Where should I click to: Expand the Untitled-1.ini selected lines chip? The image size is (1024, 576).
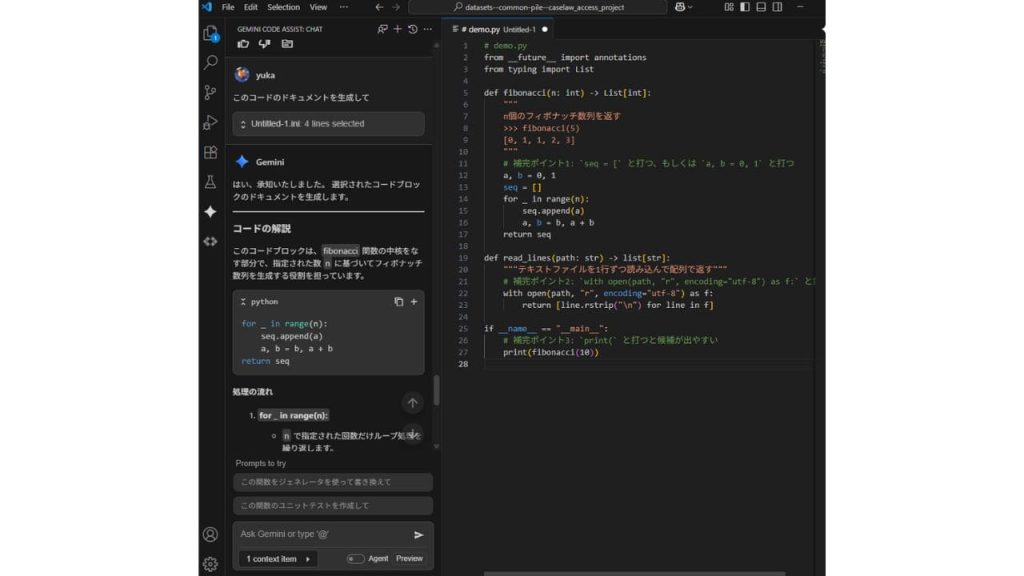pyautogui.click(x=328, y=123)
